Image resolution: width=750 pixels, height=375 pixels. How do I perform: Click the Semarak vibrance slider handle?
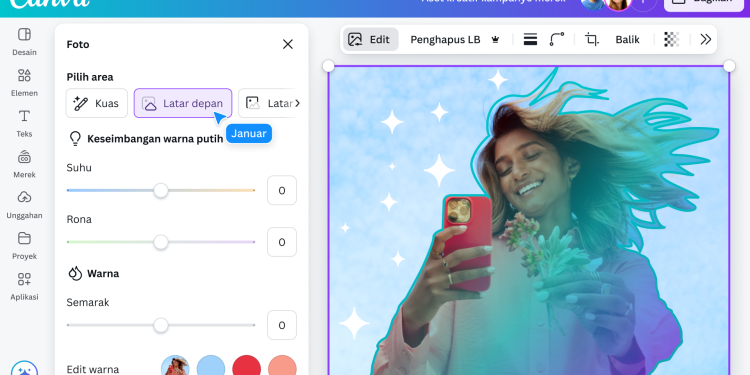click(161, 325)
